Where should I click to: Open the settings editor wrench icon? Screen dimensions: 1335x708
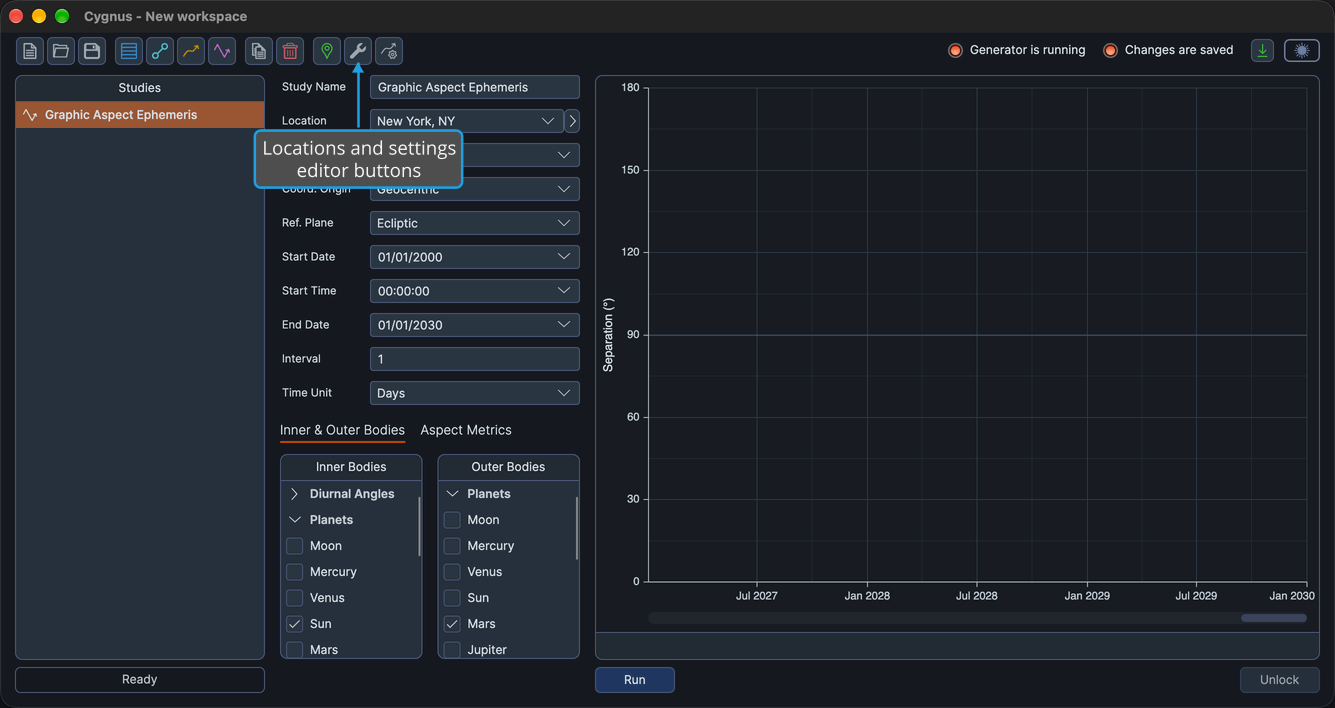coord(358,51)
